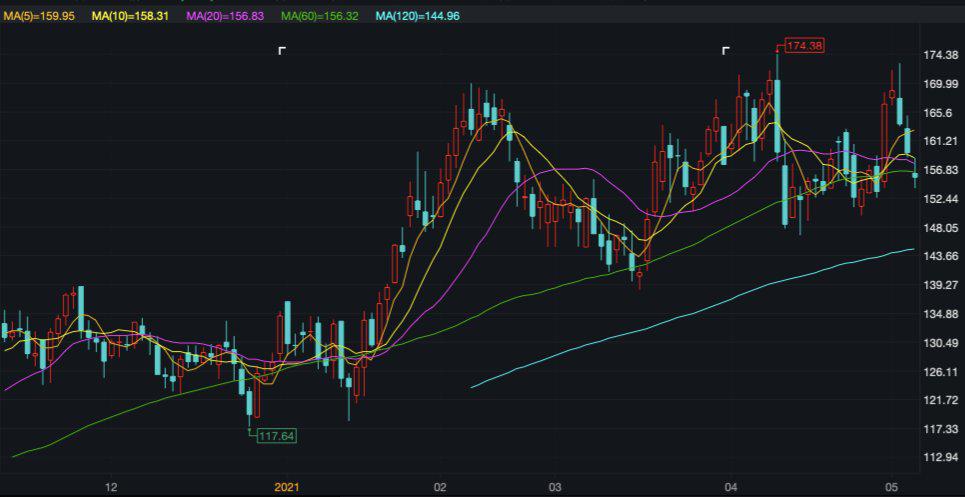Click the 12 month label on time axis
The width and height of the screenshot is (965, 497).
[x=111, y=487]
